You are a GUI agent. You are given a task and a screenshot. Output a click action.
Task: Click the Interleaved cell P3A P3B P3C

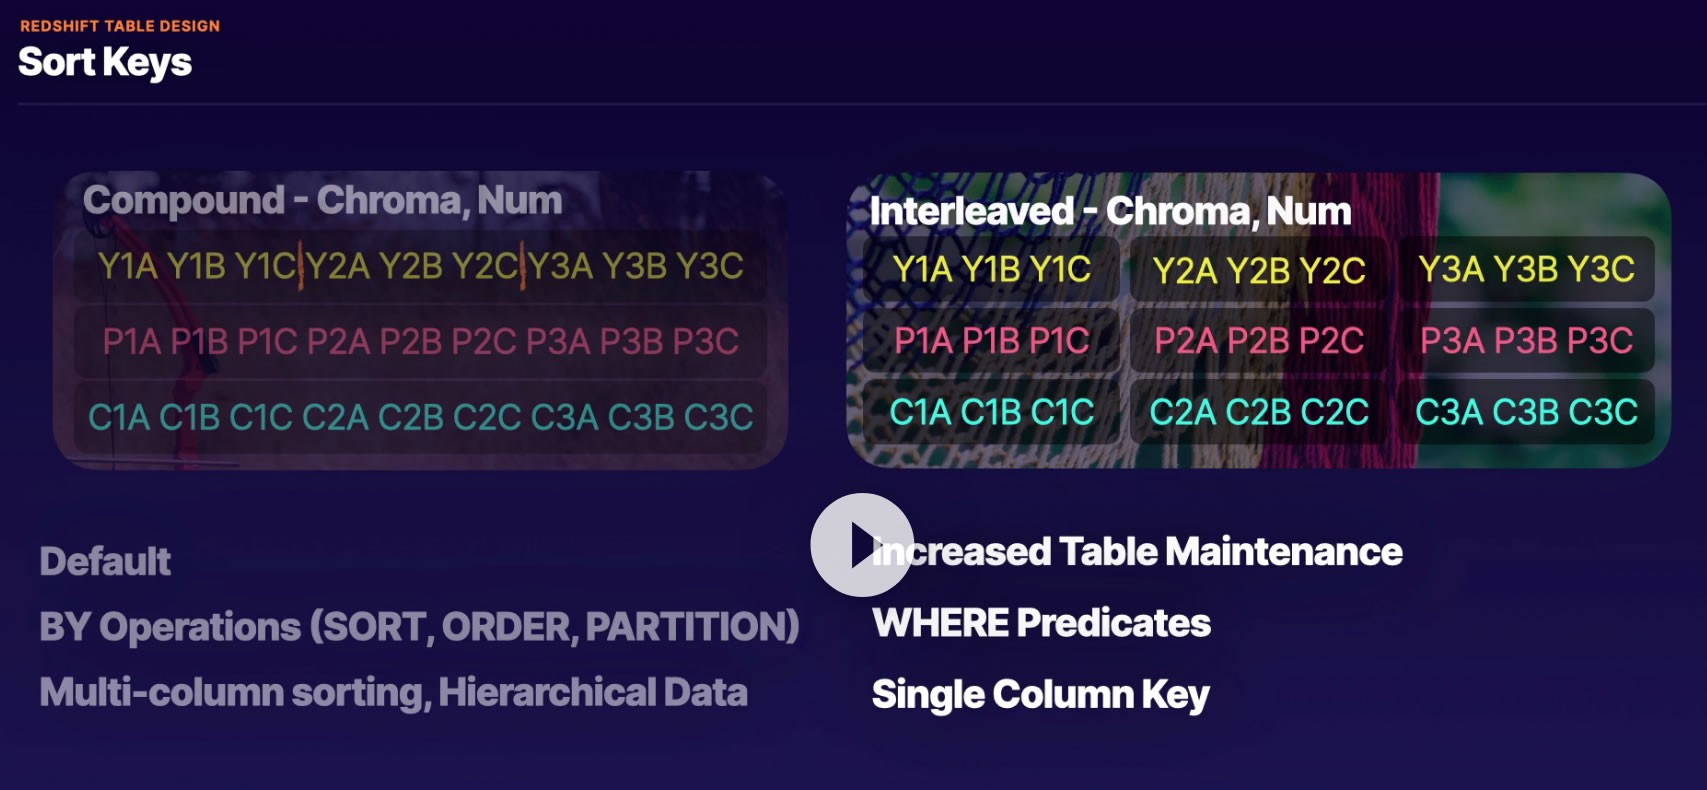coord(1526,341)
